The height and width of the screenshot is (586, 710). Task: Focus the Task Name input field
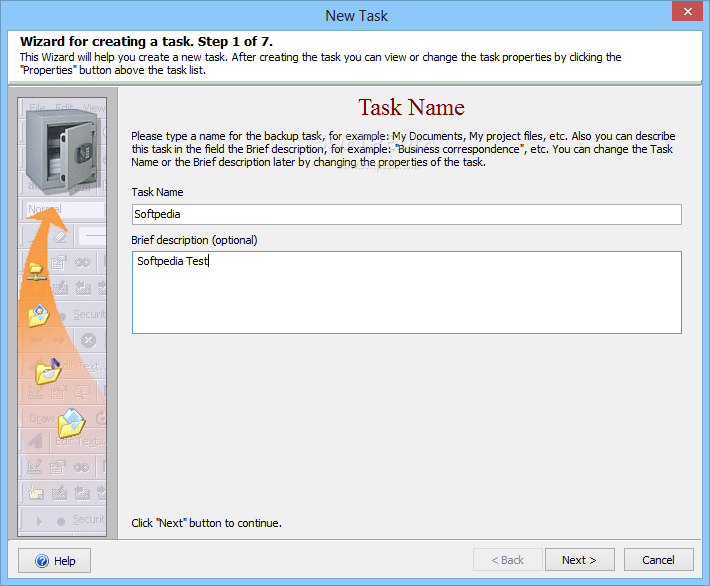point(407,214)
